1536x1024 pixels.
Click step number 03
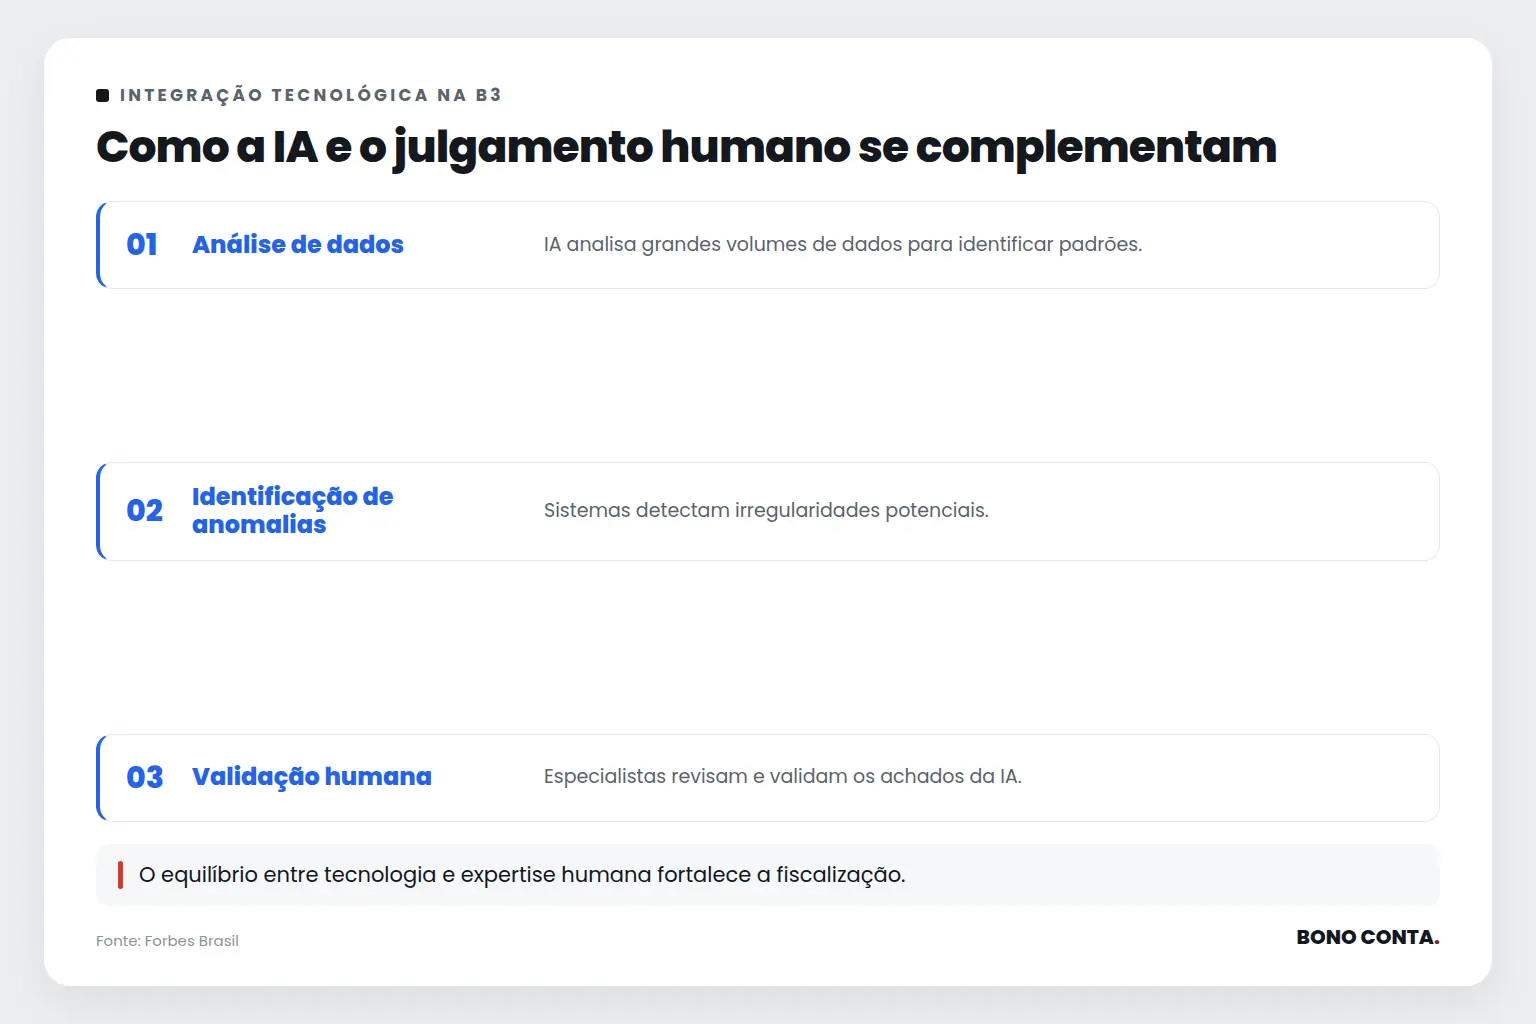(144, 778)
